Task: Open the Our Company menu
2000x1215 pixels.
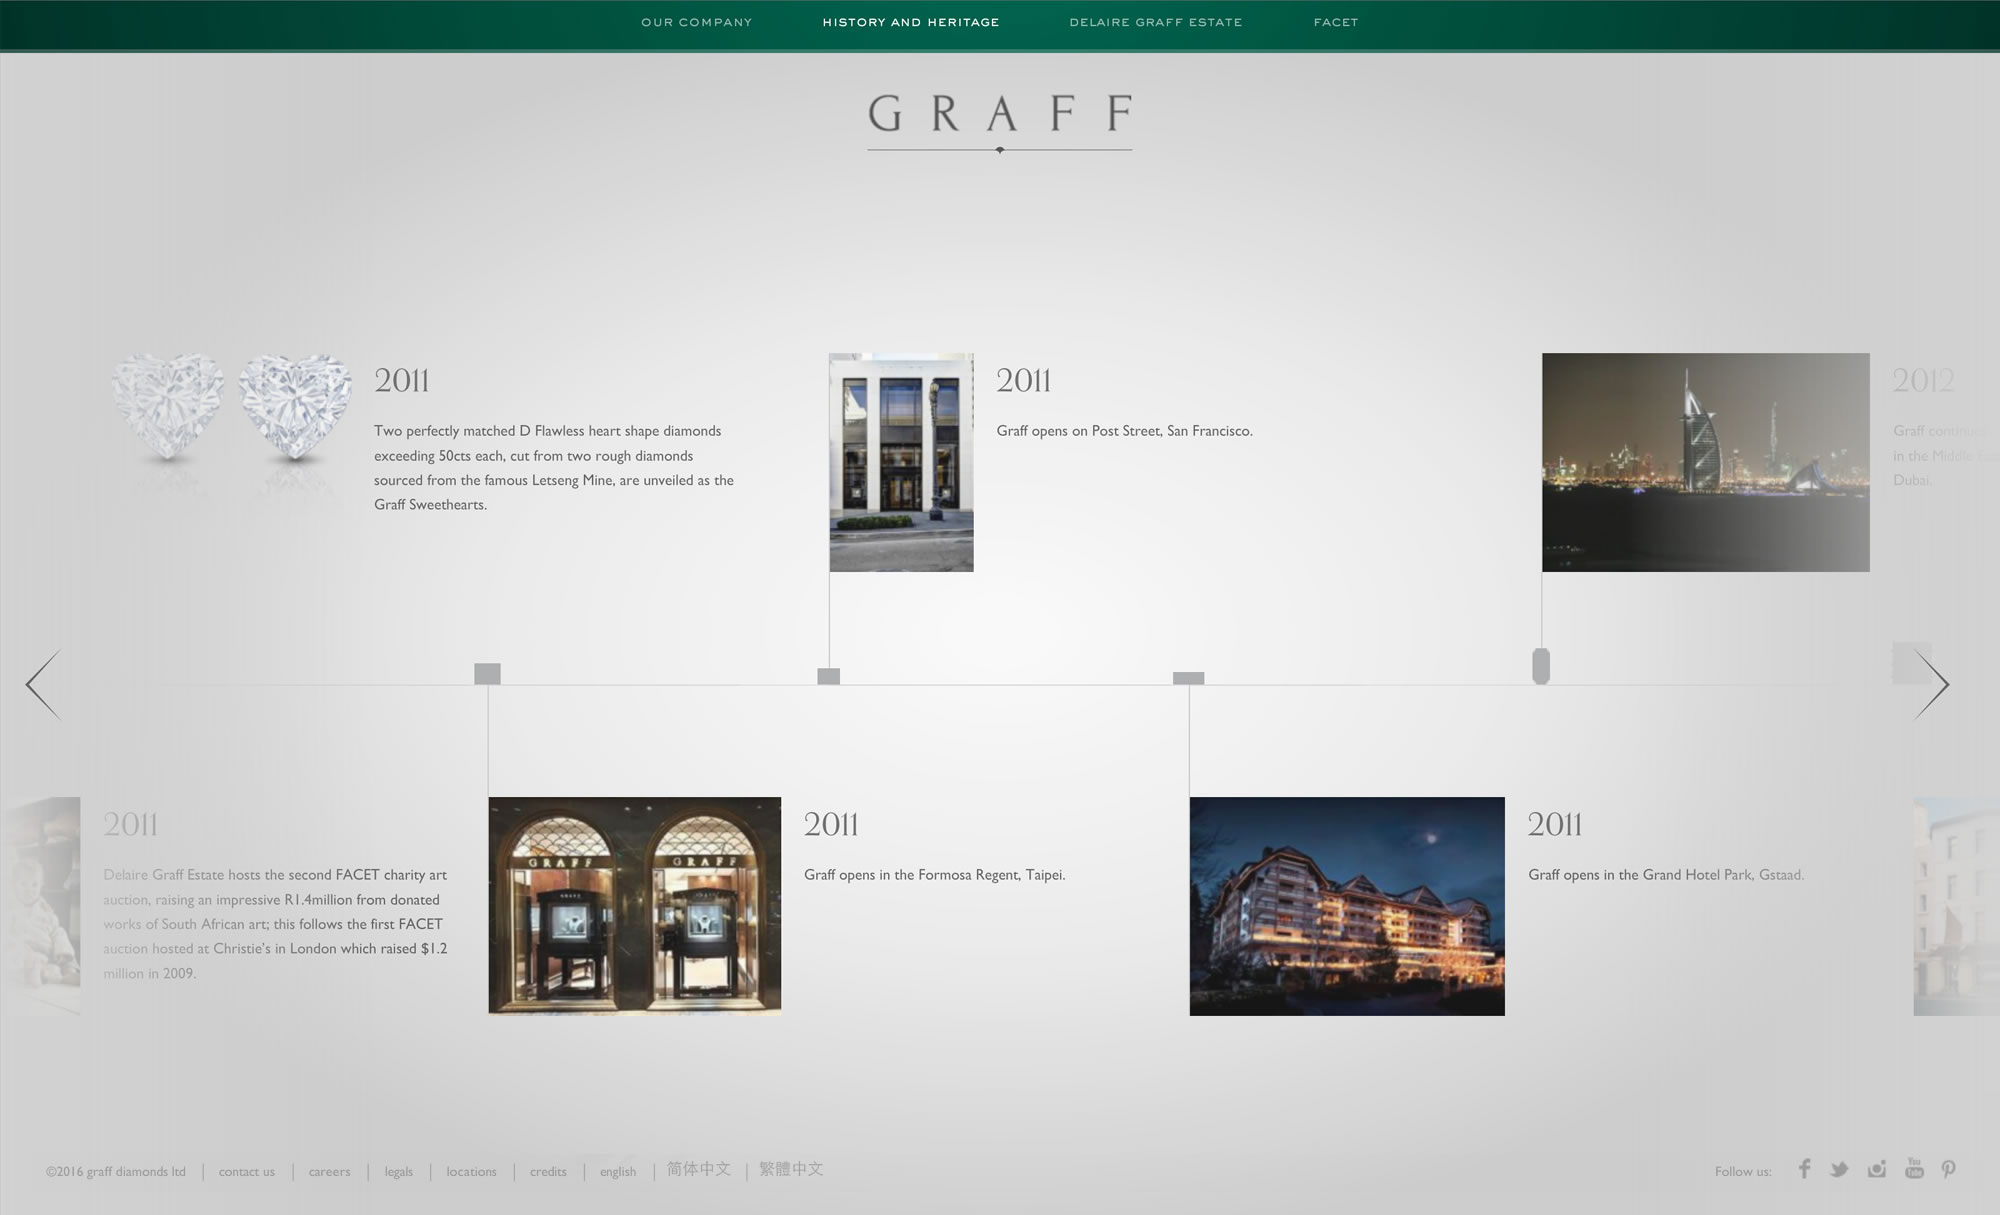Action: click(x=696, y=22)
